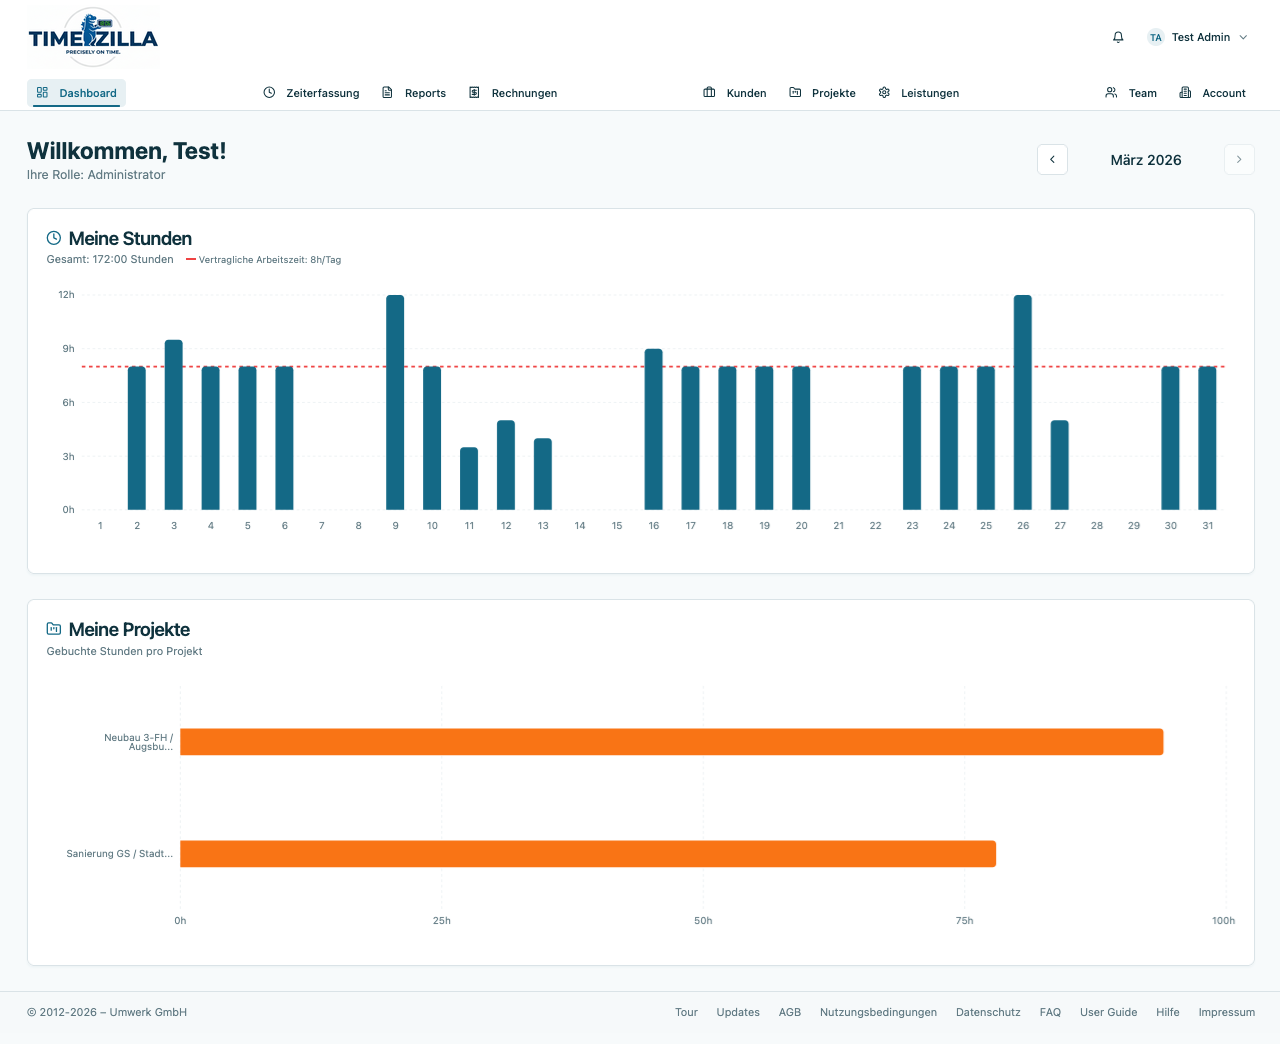Click the Kunden briefcase icon
1280x1044 pixels.
pos(709,93)
